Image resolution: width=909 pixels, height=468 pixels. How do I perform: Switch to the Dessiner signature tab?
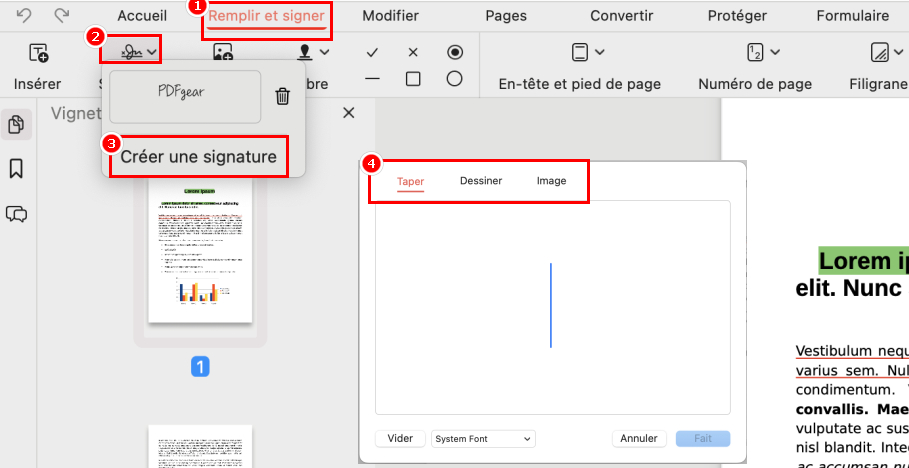point(481,181)
